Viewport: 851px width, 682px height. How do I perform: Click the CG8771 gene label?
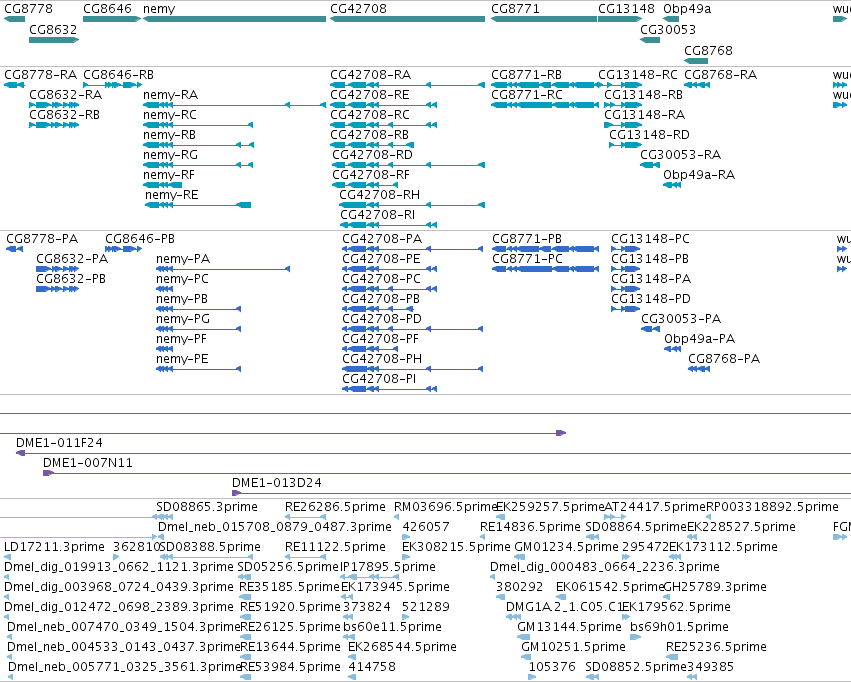[516, 9]
